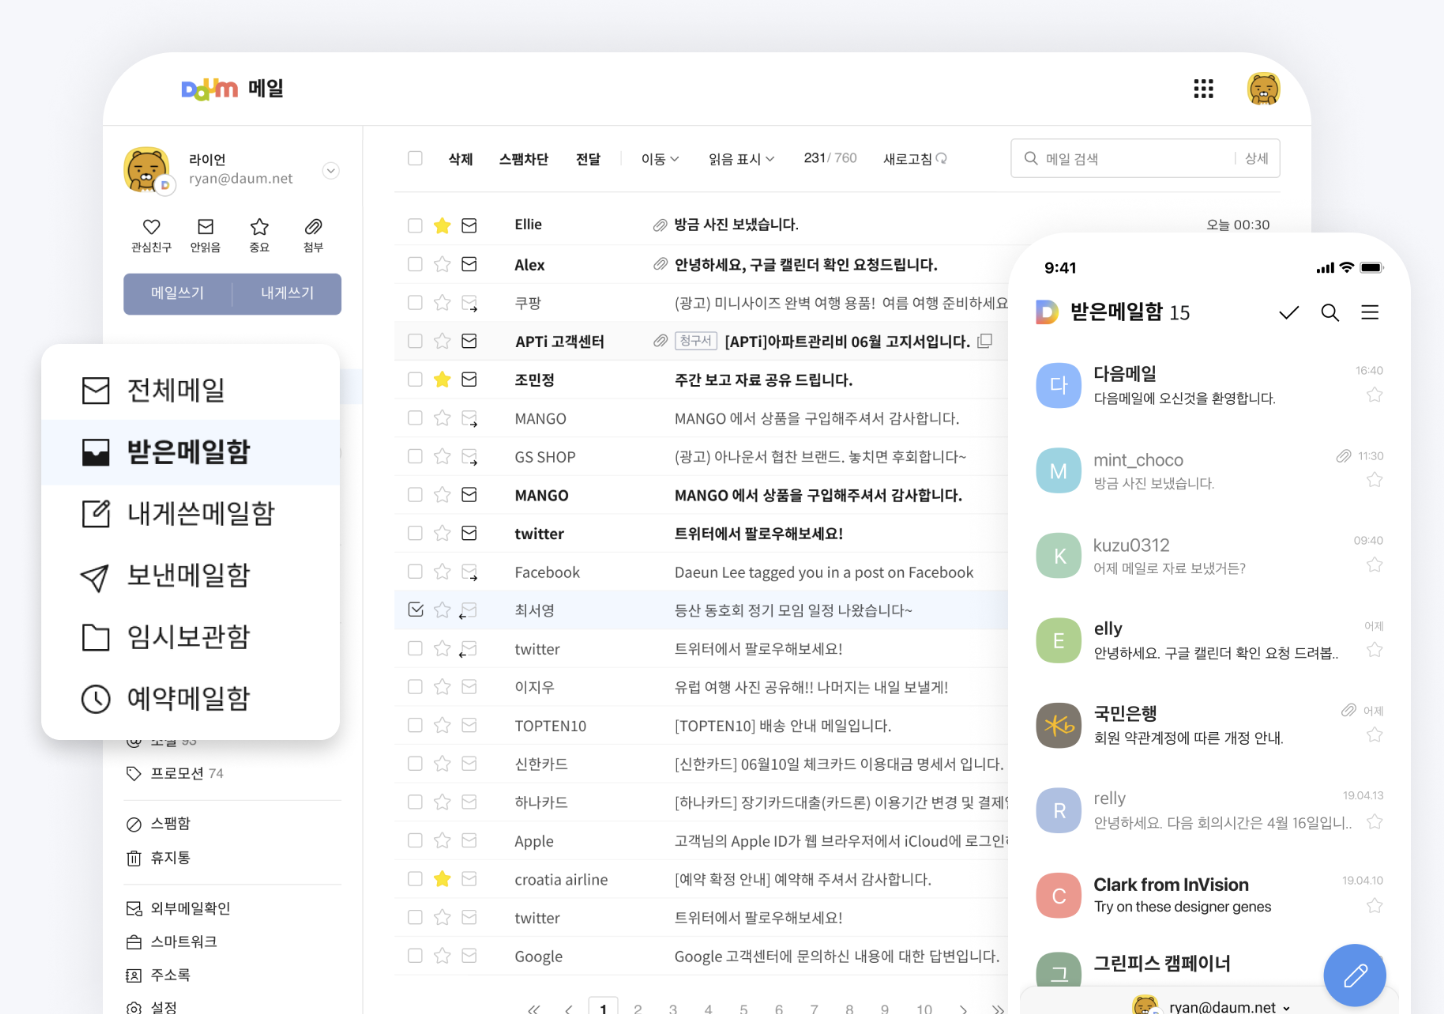This screenshot has height=1014, width=1444.
Task: Tap the search icon in mobile header
Action: (1330, 312)
